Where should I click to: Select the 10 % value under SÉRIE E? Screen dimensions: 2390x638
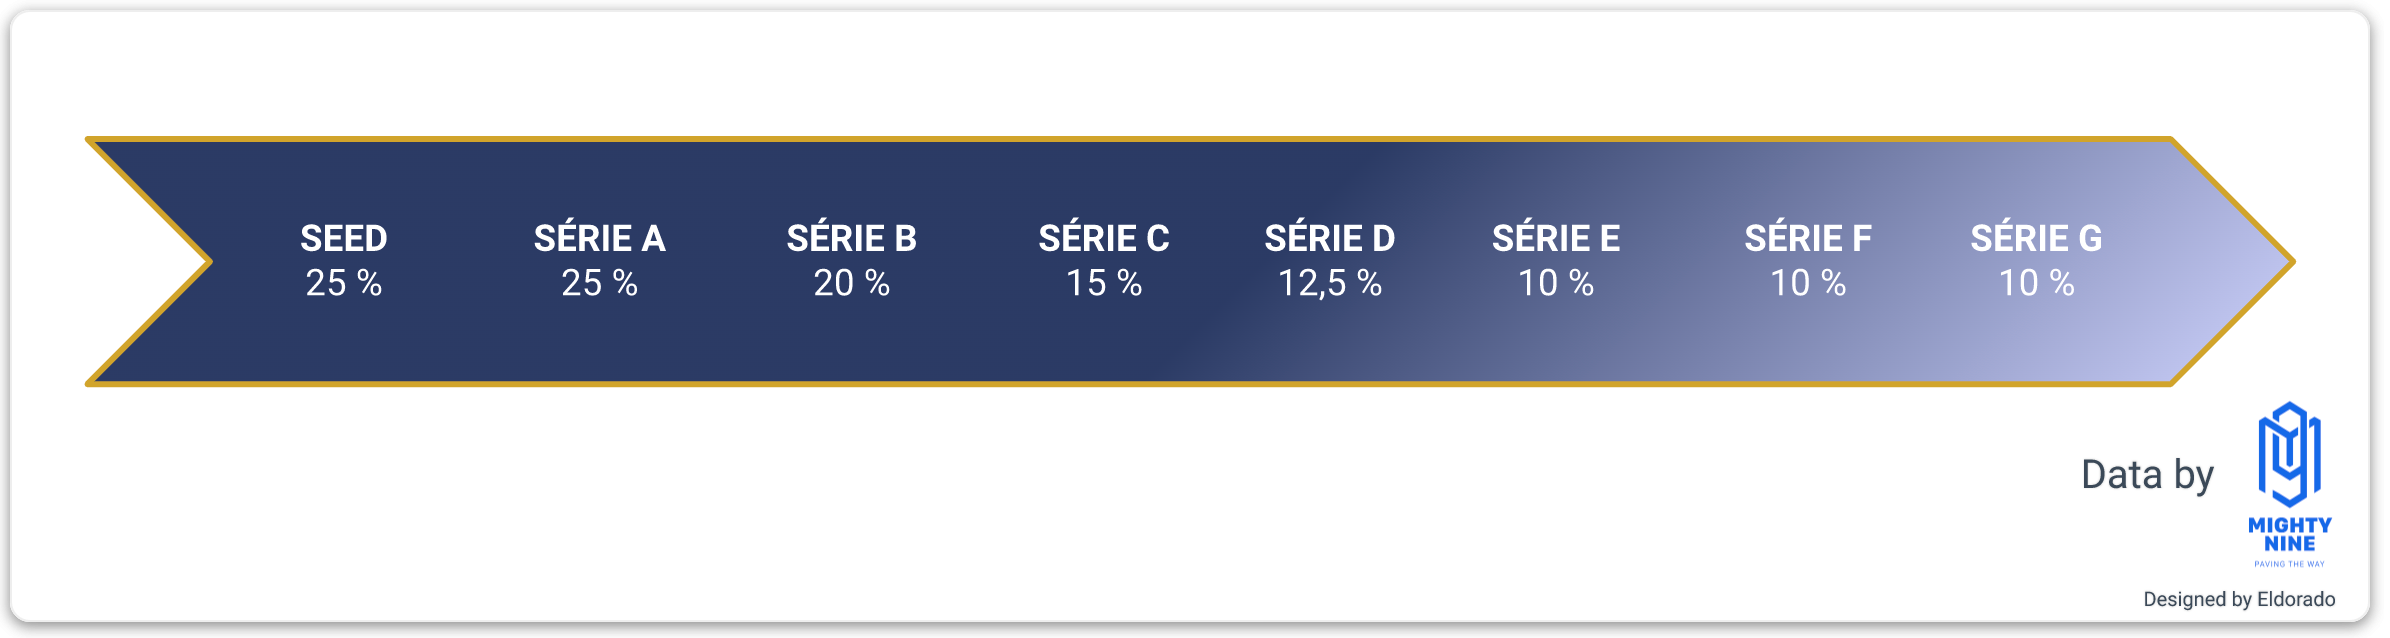click(1556, 283)
